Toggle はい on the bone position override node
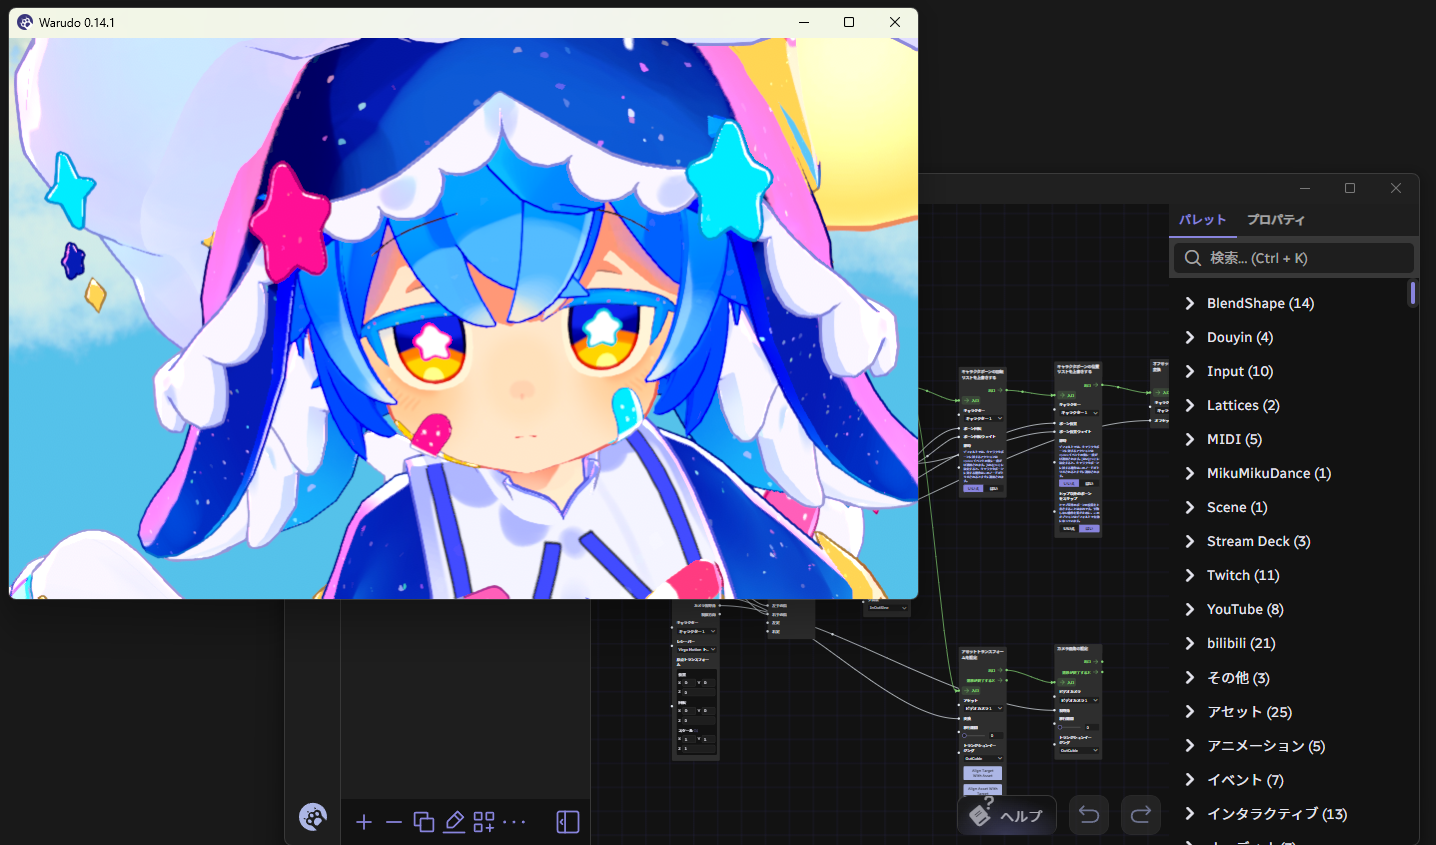 coord(1088,483)
